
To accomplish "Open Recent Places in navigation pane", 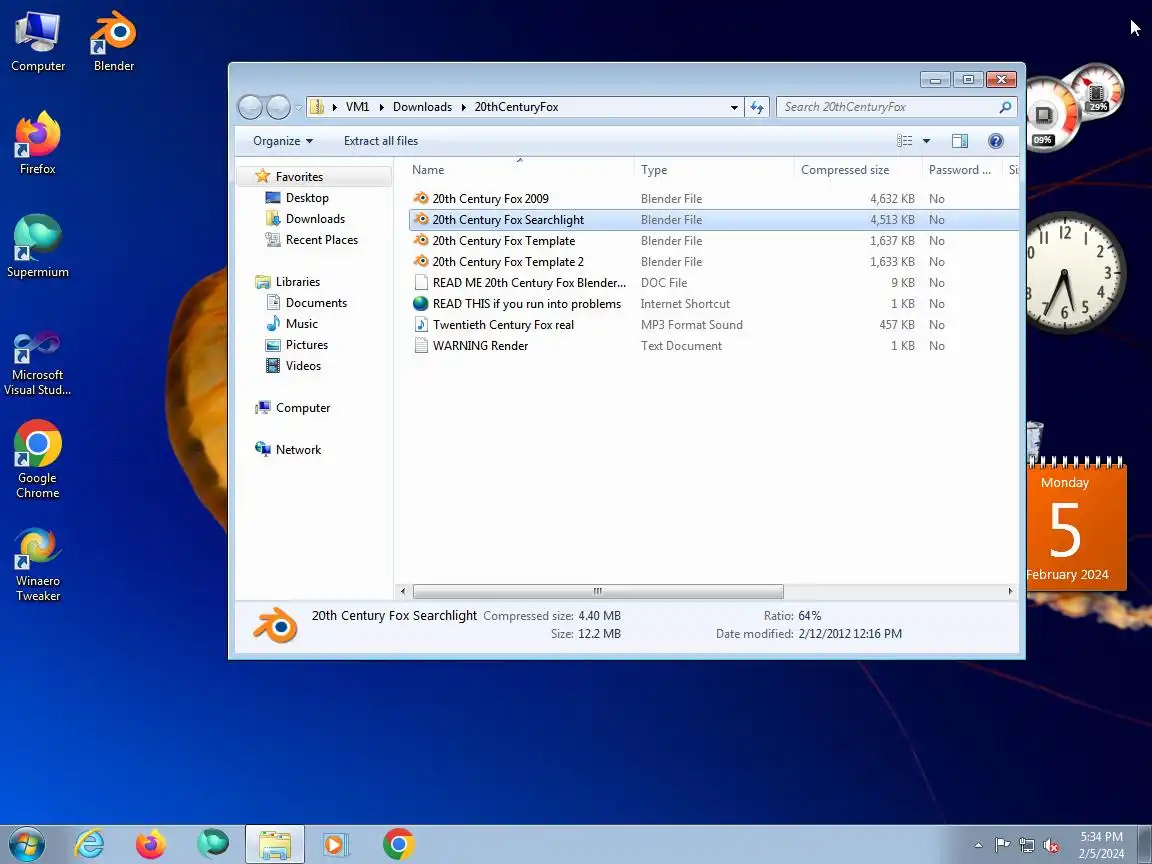I will pyautogui.click(x=321, y=240).
